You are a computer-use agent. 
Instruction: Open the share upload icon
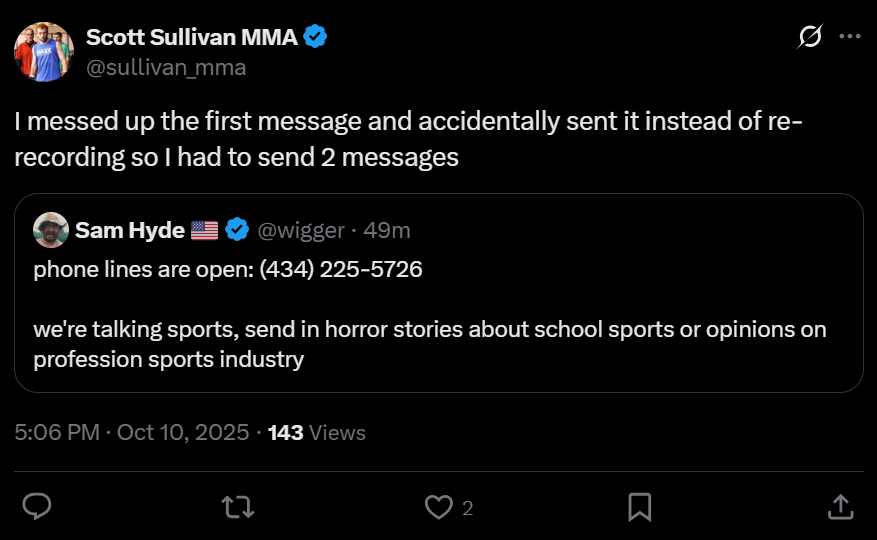tap(840, 506)
